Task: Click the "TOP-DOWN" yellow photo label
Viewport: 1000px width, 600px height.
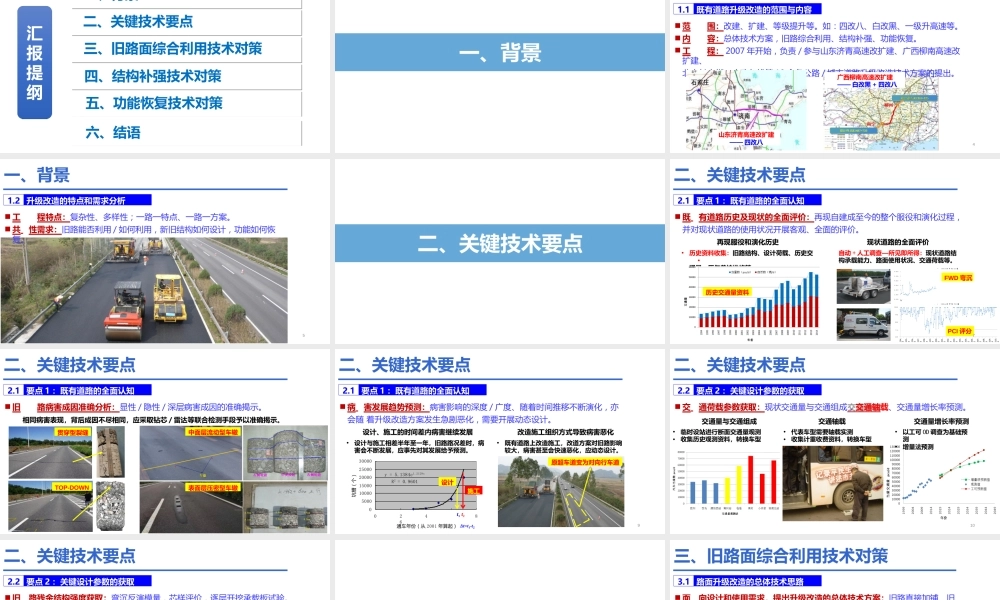Action: point(71,487)
